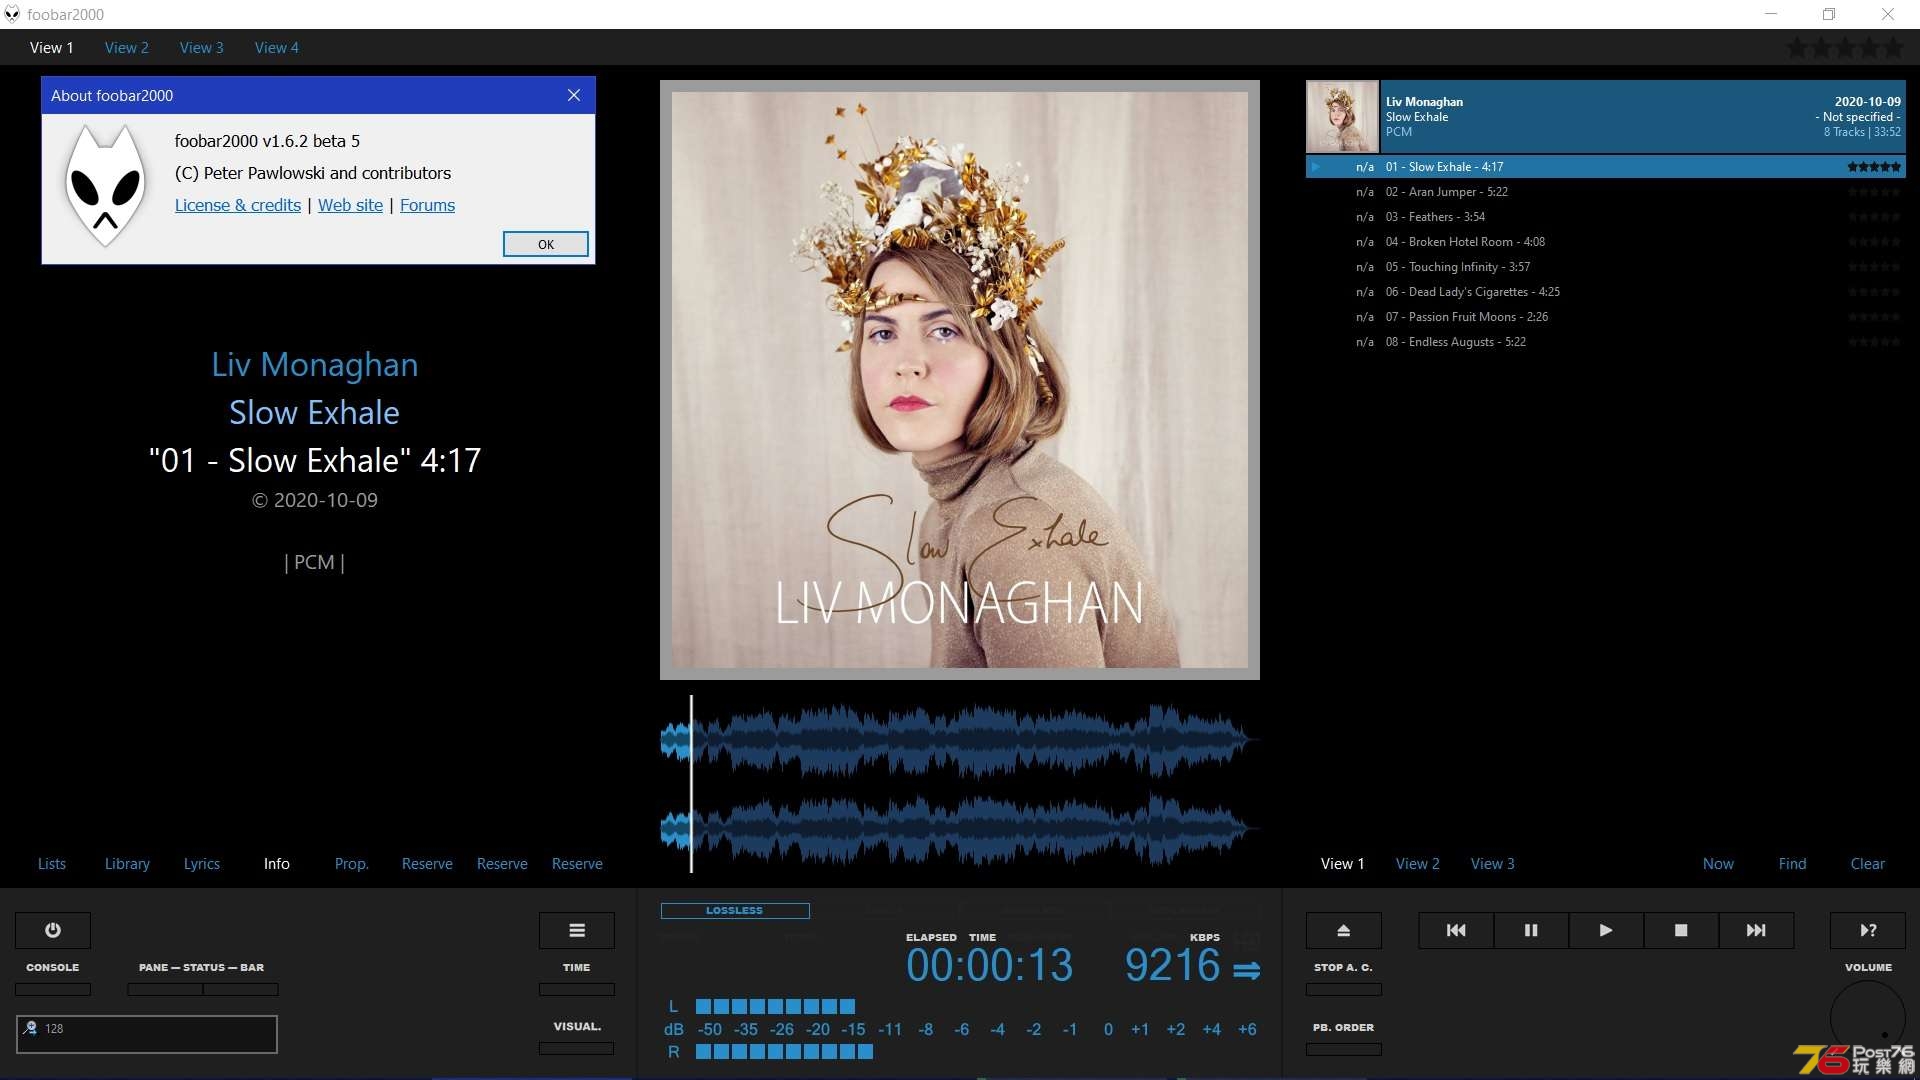Screen dimensions: 1920x1080
Task: Click the Play button
Action: tap(1606, 930)
